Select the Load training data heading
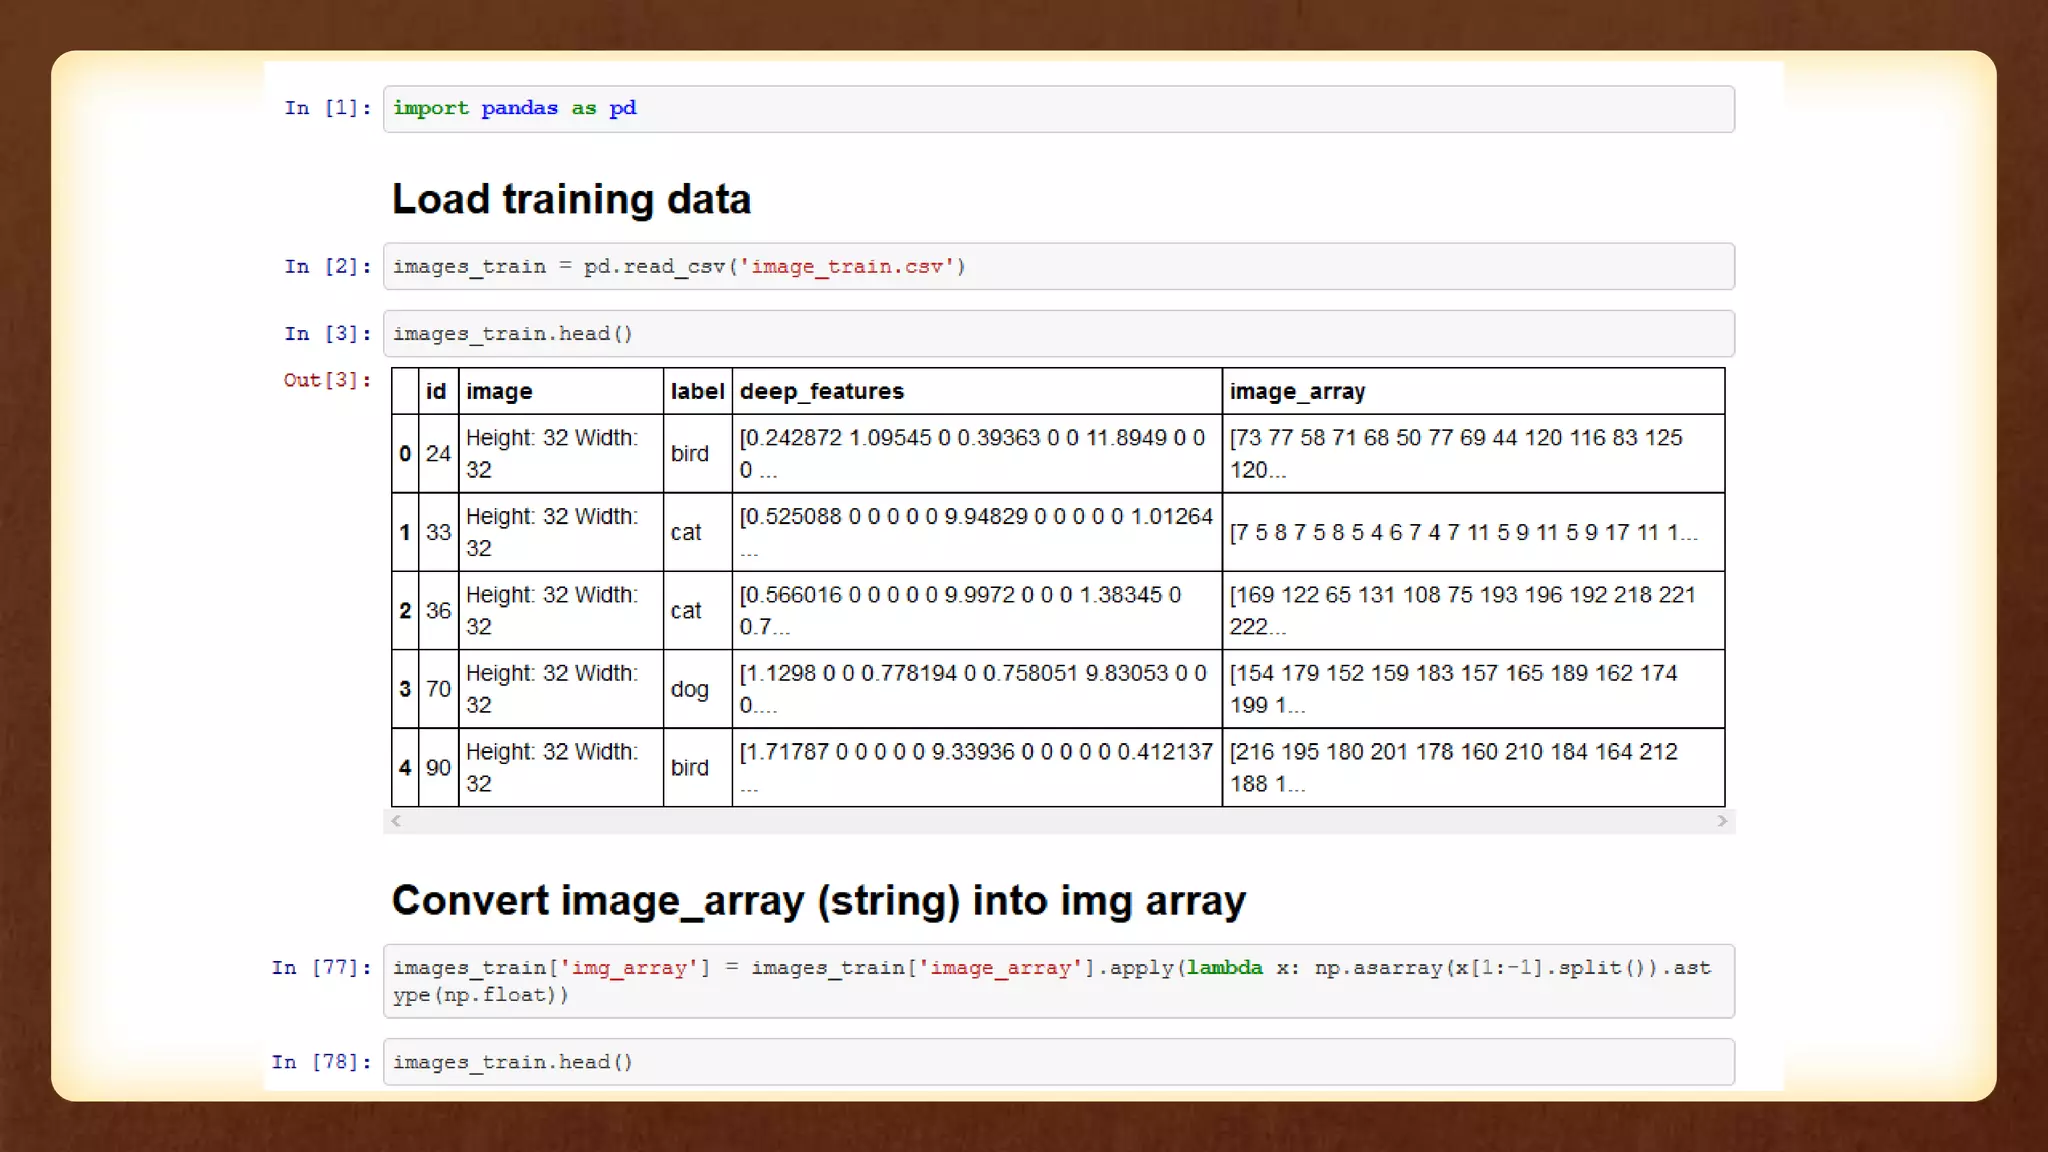 pyautogui.click(x=571, y=199)
